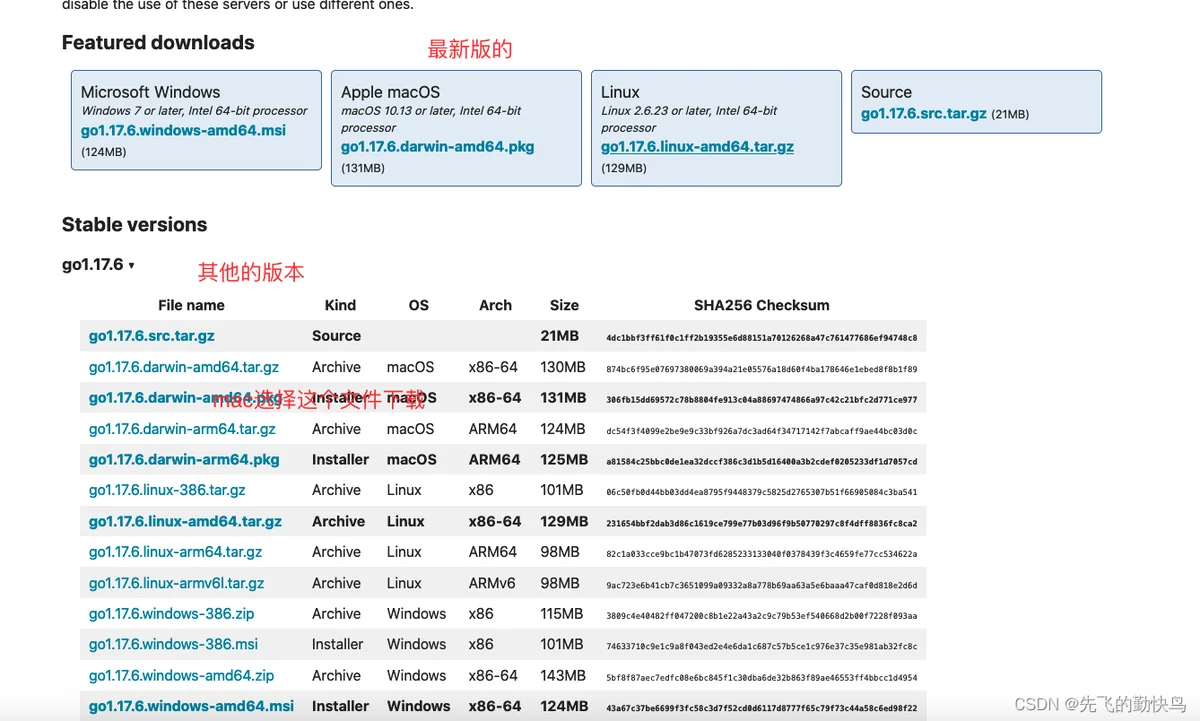
Task: Download go1.17.6.windows-amd64.msi from the Microsoft Windows featured box
Action: [181, 131]
